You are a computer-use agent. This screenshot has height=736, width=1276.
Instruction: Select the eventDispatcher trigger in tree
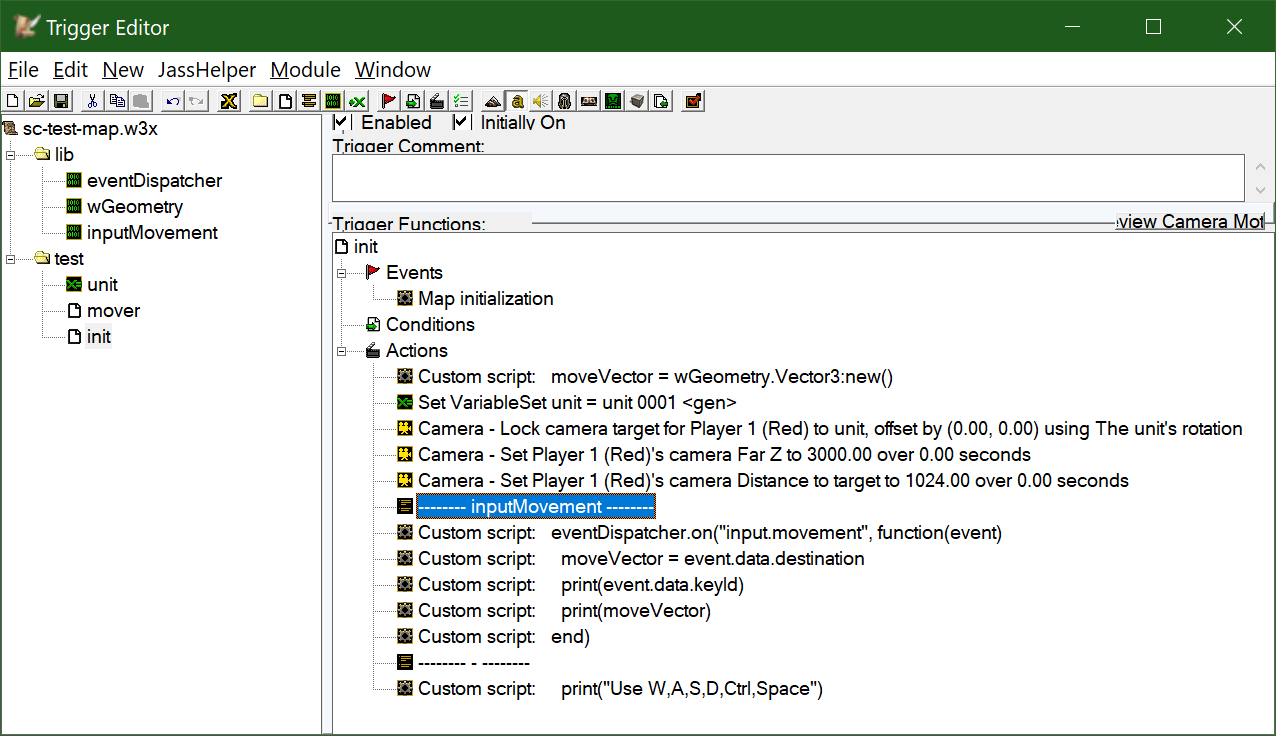click(x=154, y=181)
